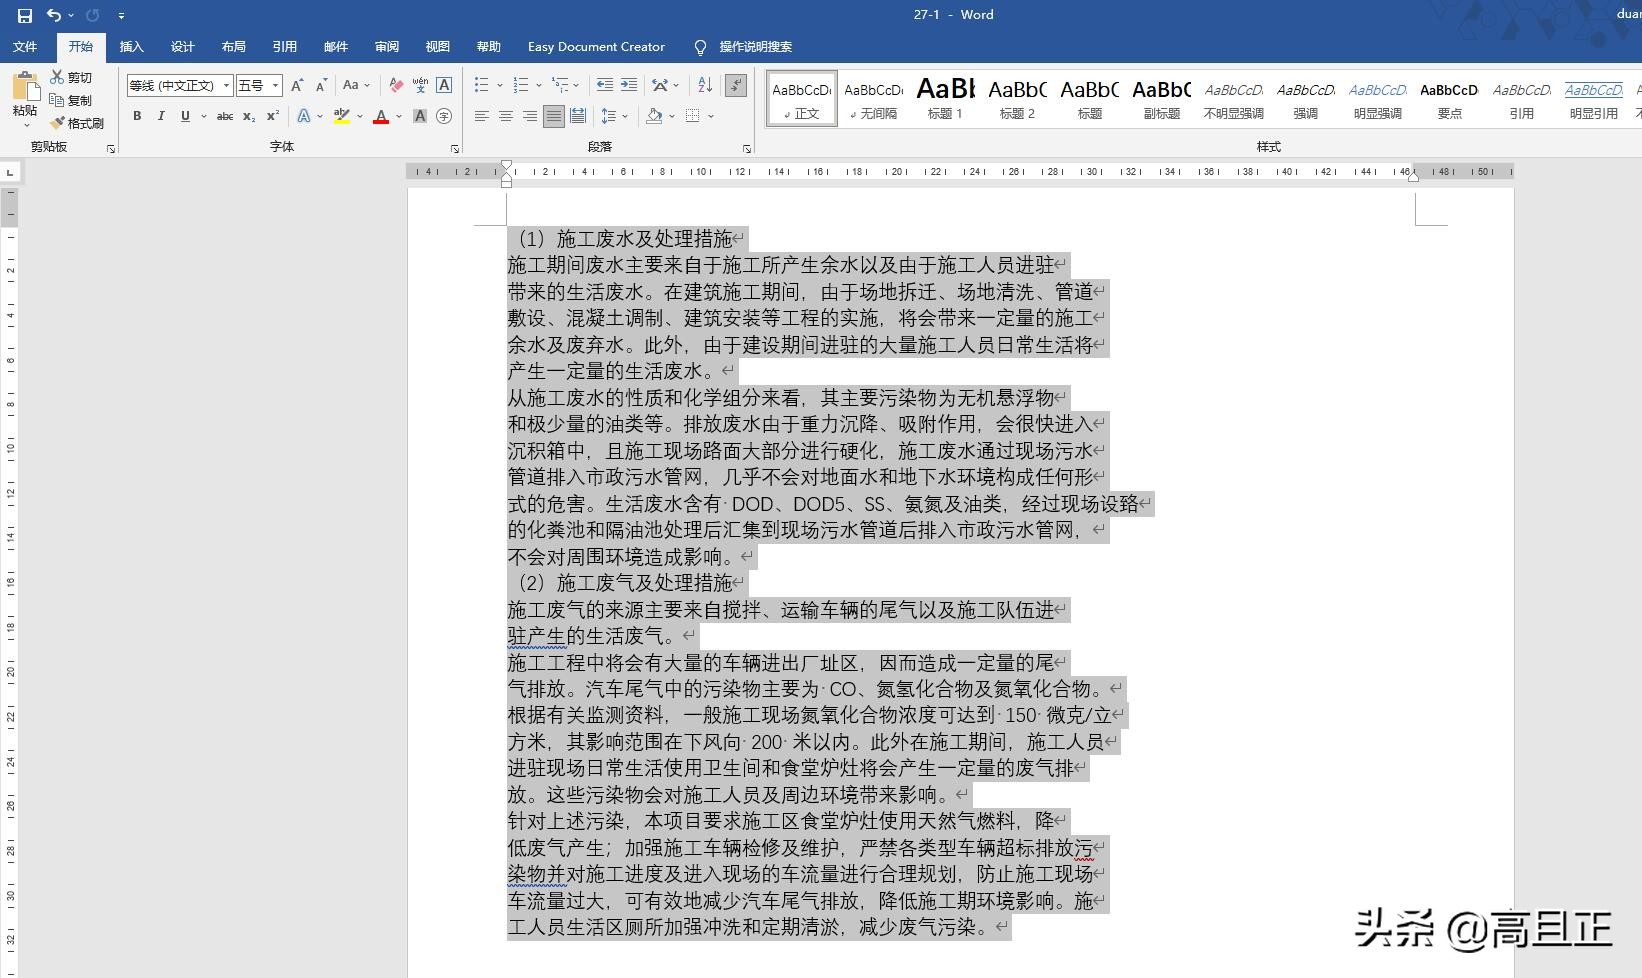This screenshot has height=978, width=1642.
Task: Center align the selected paragraph
Action: [x=507, y=116]
